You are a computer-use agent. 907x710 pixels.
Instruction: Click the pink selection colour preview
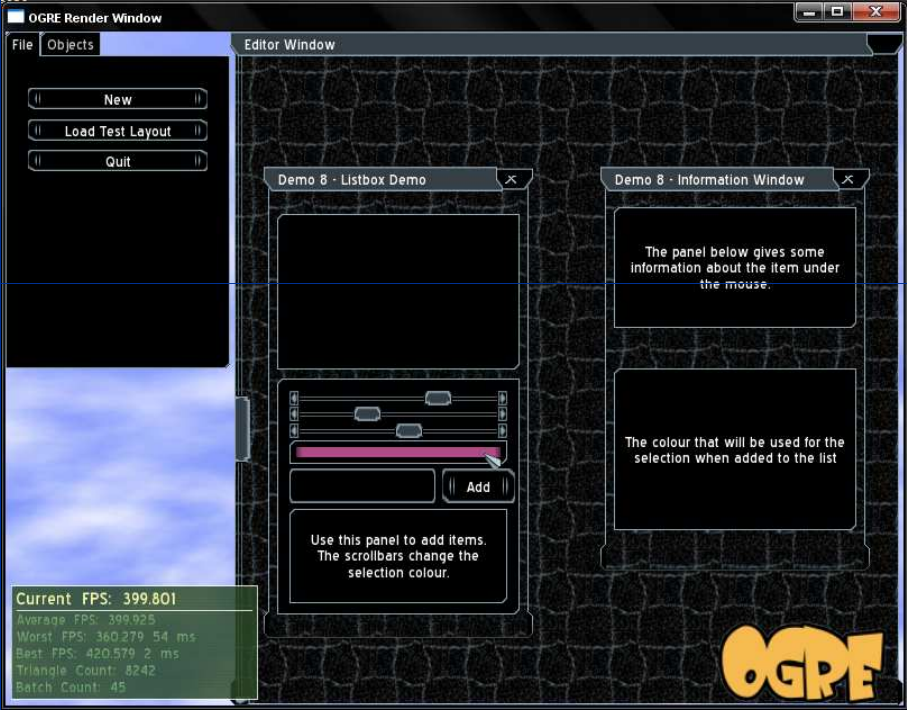point(398,452)
